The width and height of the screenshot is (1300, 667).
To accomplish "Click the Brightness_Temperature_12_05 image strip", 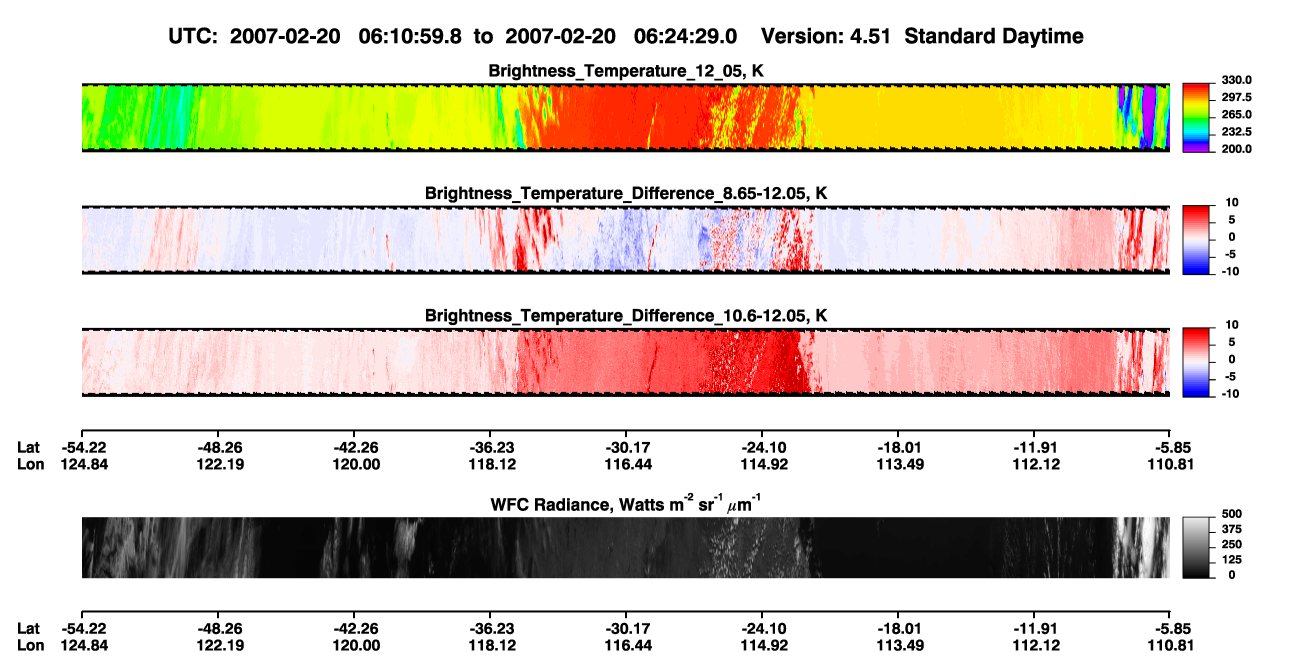I will pyautogui.click(x=625, y=117).
